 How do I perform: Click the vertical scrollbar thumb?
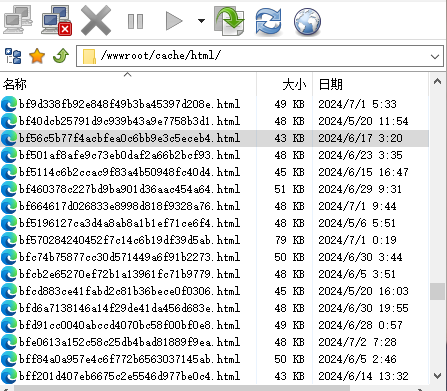[437, 292]
